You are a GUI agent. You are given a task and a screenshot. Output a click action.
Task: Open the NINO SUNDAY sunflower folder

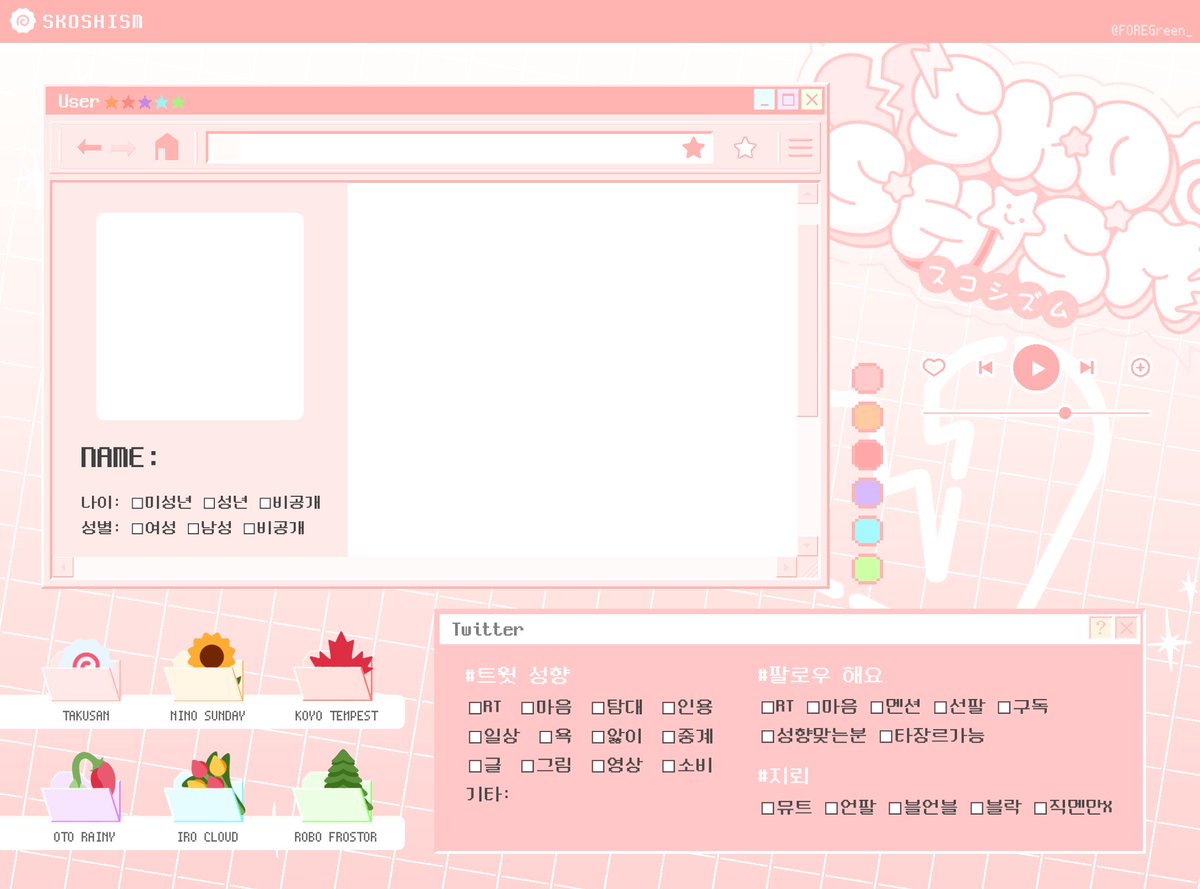pyautogui.click(x=205, y=667)
